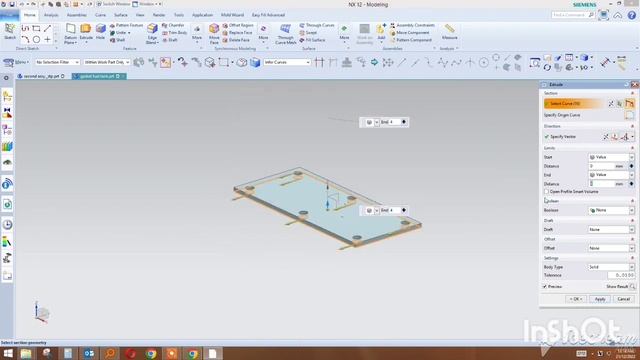The image size is (640, 360).
Task: Click the Shell feature command
Action: pyautogui.click(x=118, y=40)
